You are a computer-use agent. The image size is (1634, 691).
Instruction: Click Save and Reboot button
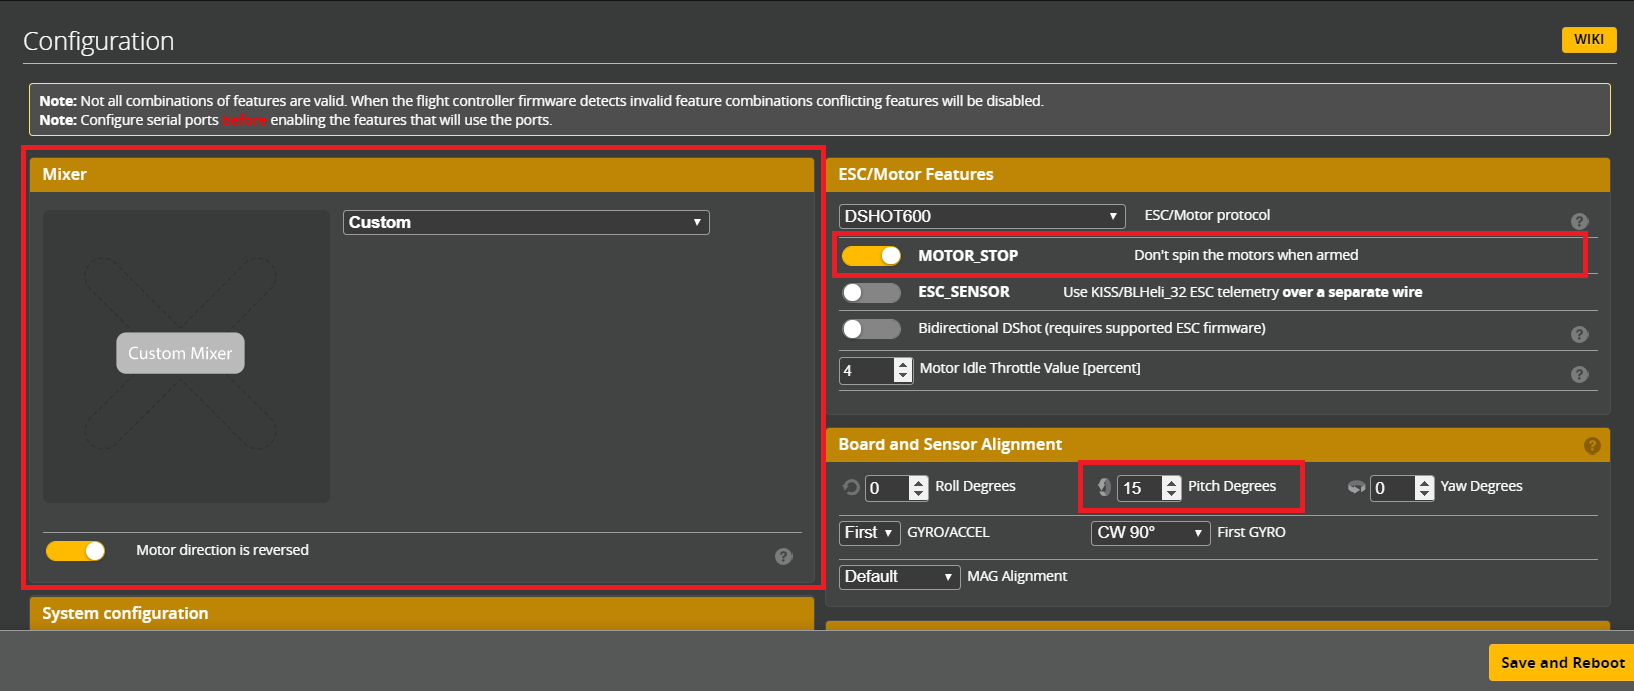(1562, 662)
